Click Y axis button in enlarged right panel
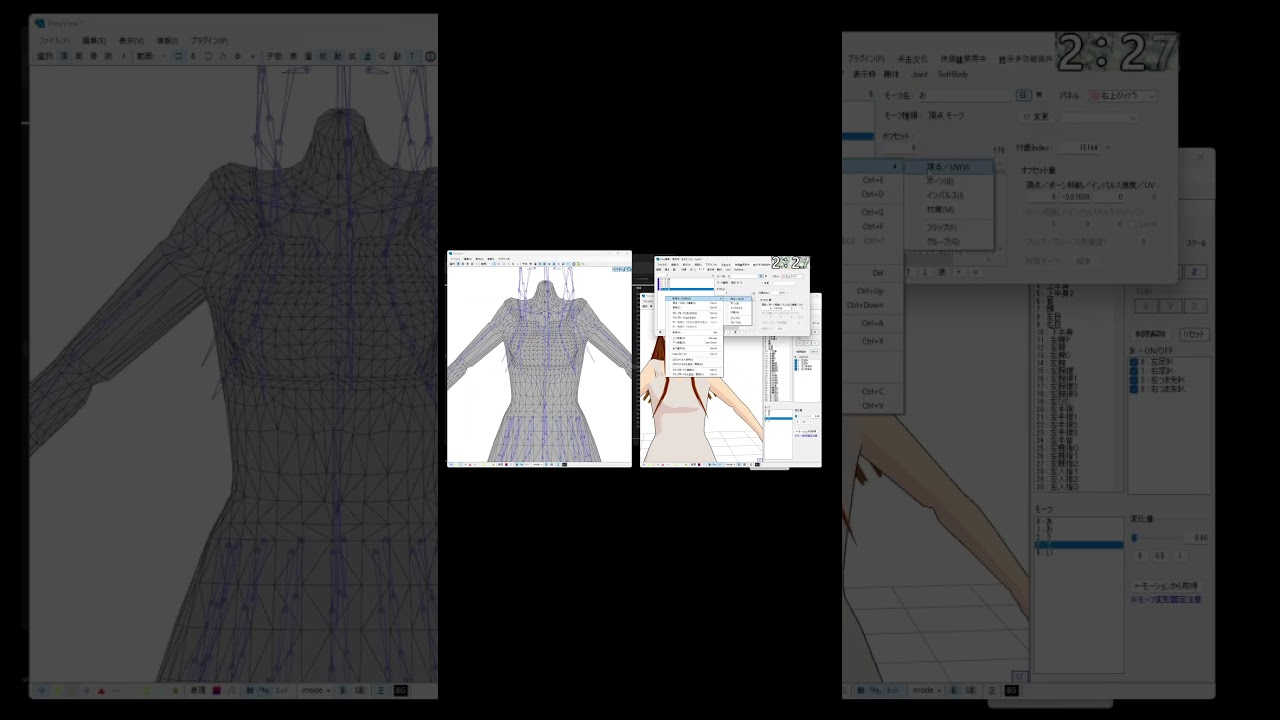The height and width of the screenshot is (720, 1280). 1170,306
